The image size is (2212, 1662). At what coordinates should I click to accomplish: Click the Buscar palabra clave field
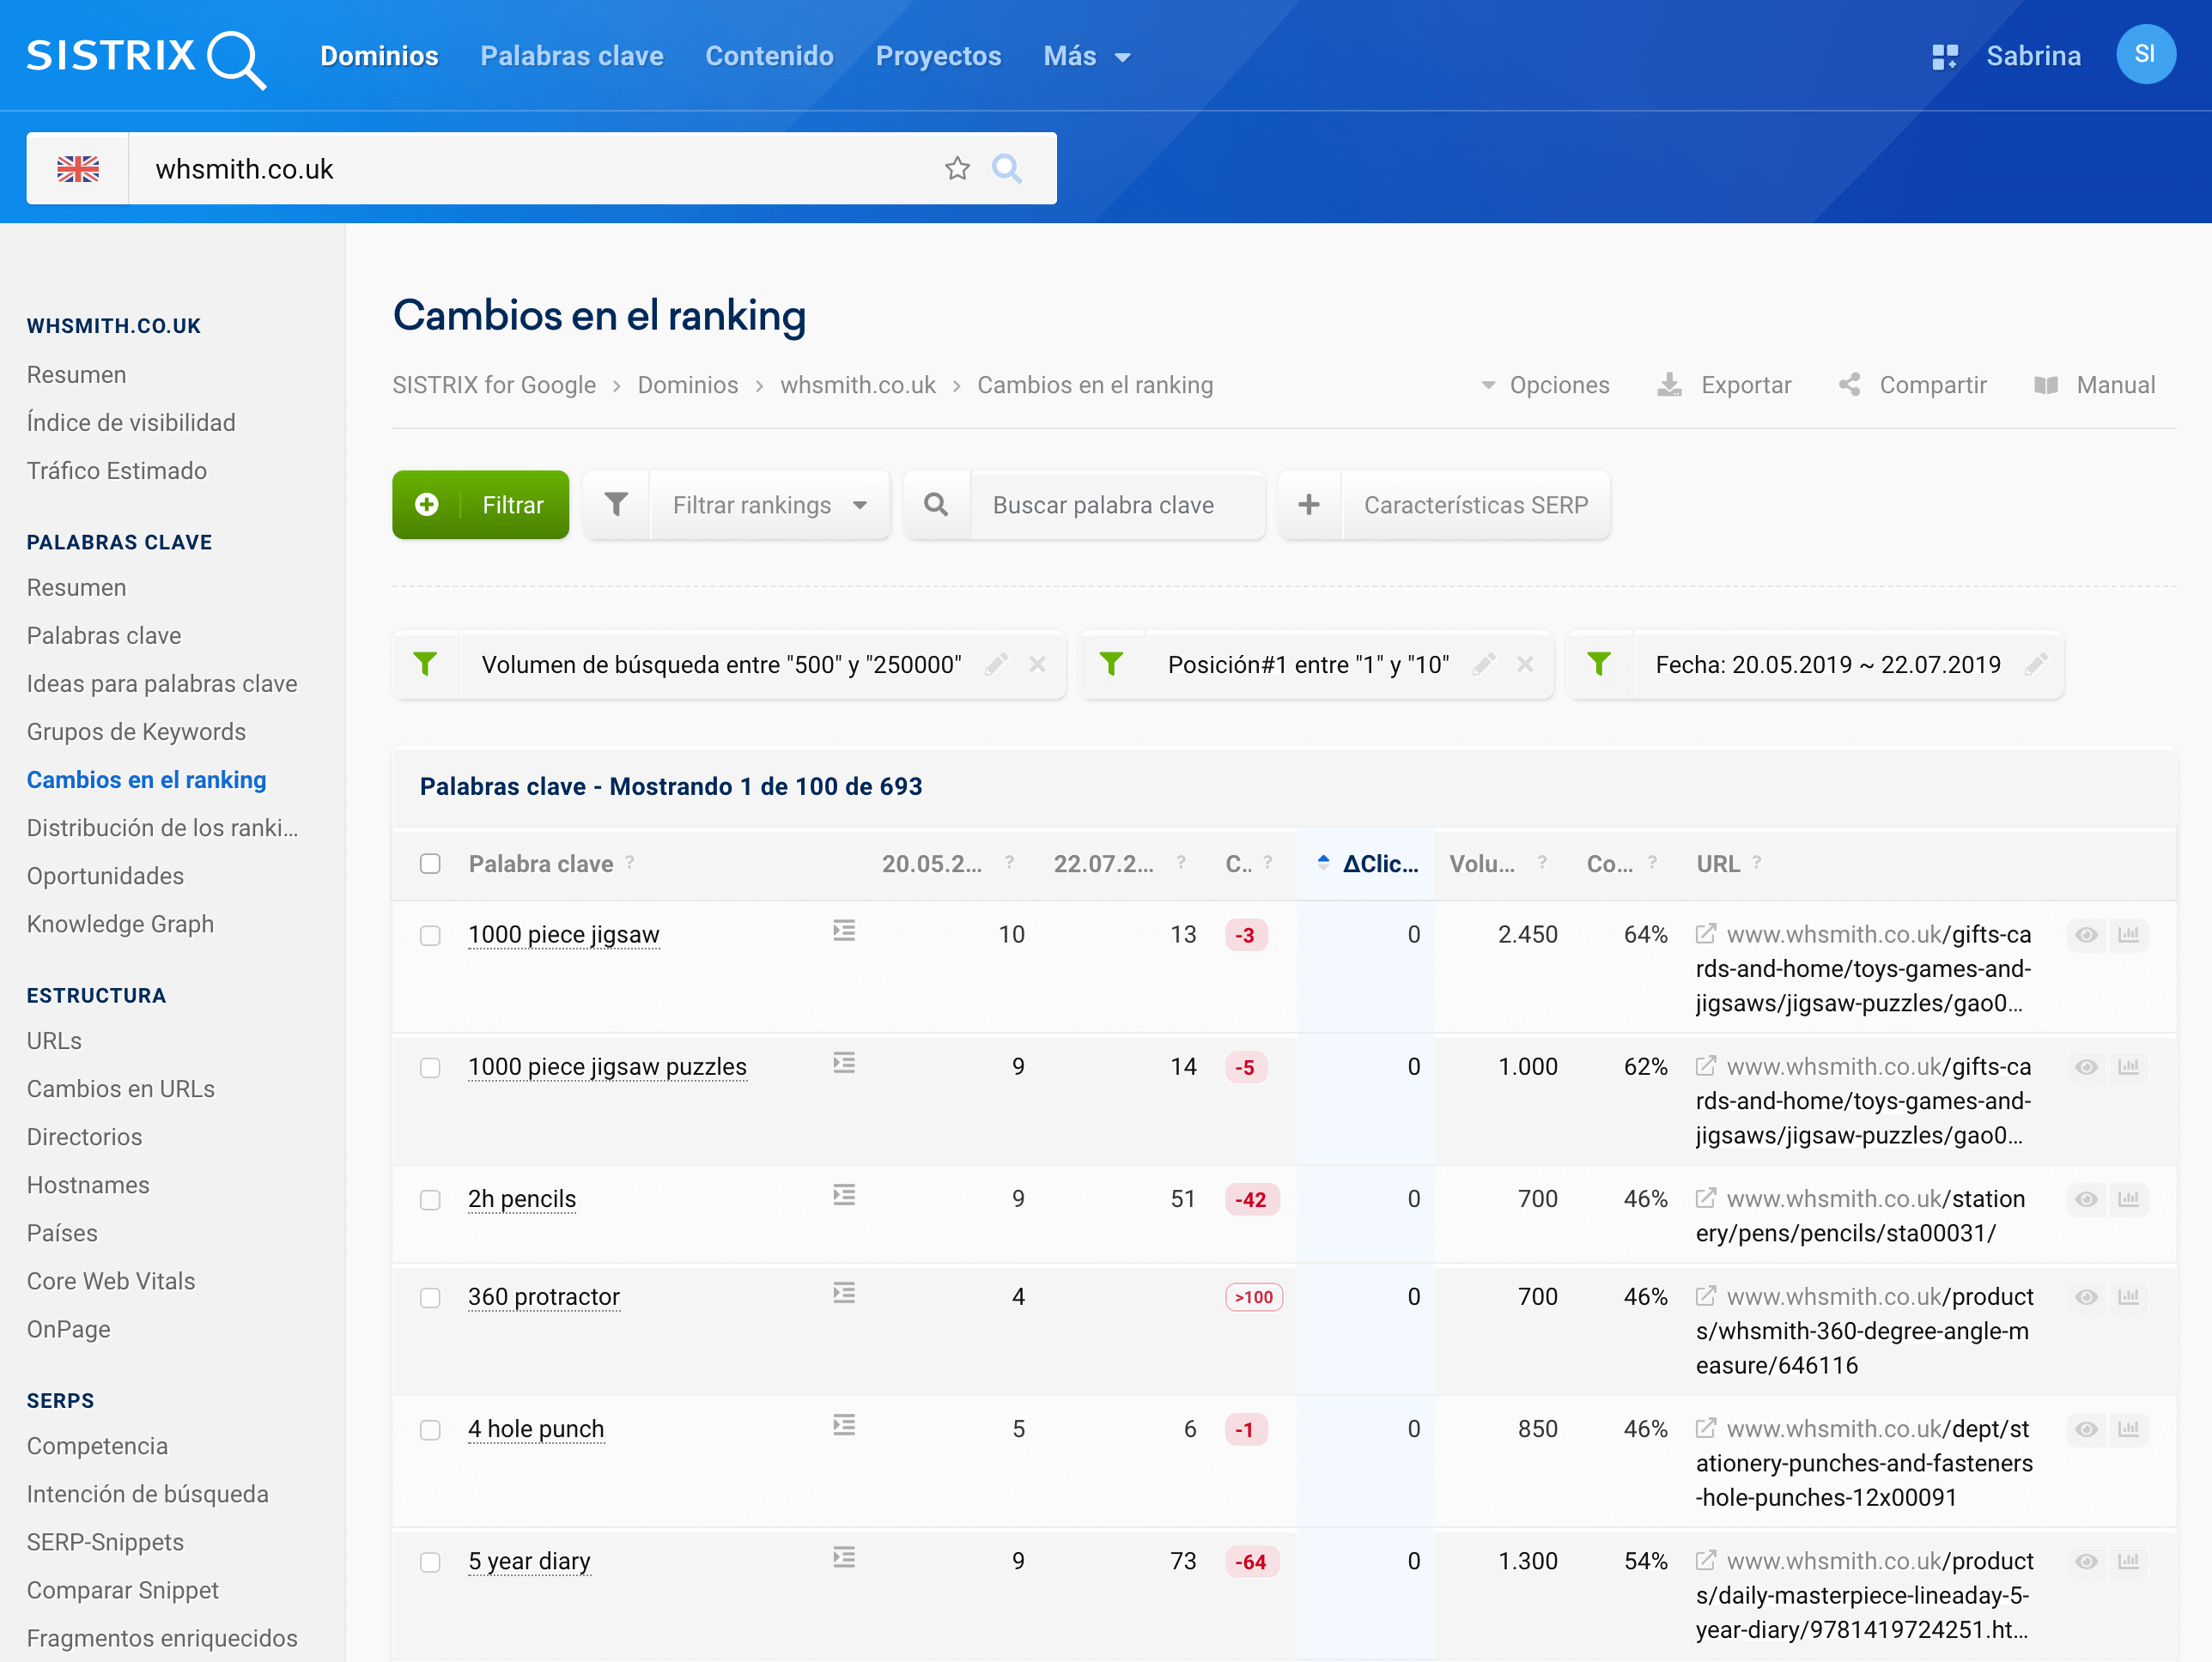[x=1117, y=505]
